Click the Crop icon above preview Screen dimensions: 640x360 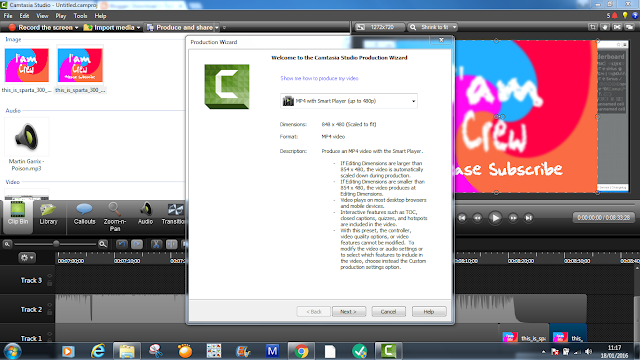point(592,27)
